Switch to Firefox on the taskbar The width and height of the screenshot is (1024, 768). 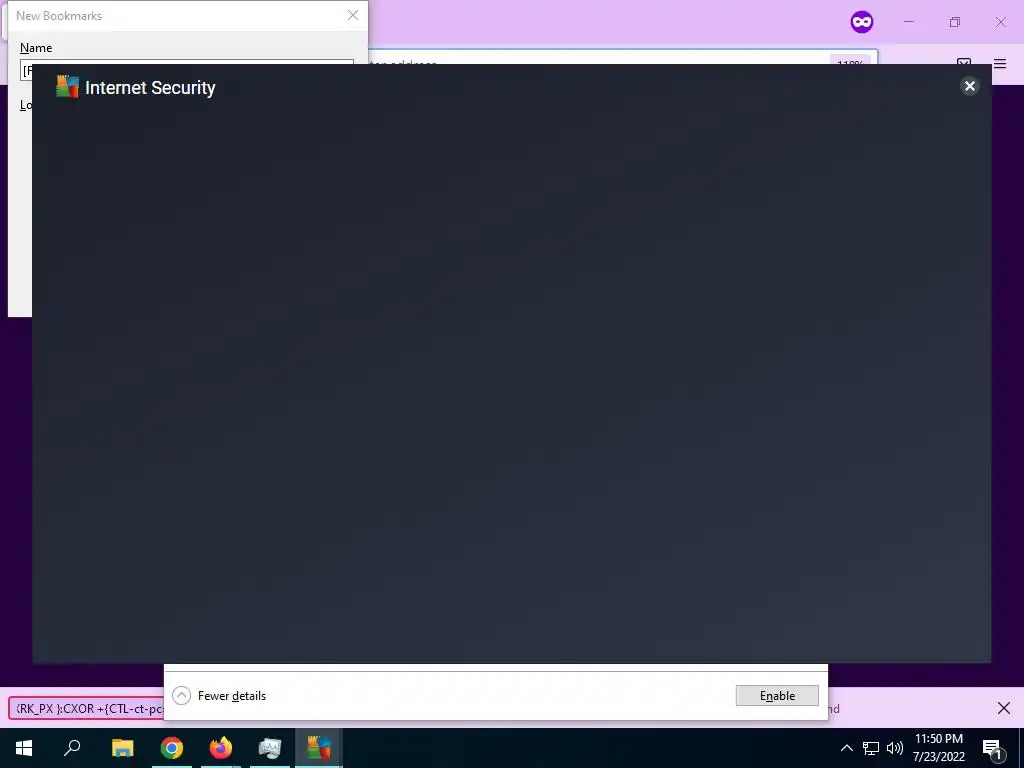[x=221, y=748]
